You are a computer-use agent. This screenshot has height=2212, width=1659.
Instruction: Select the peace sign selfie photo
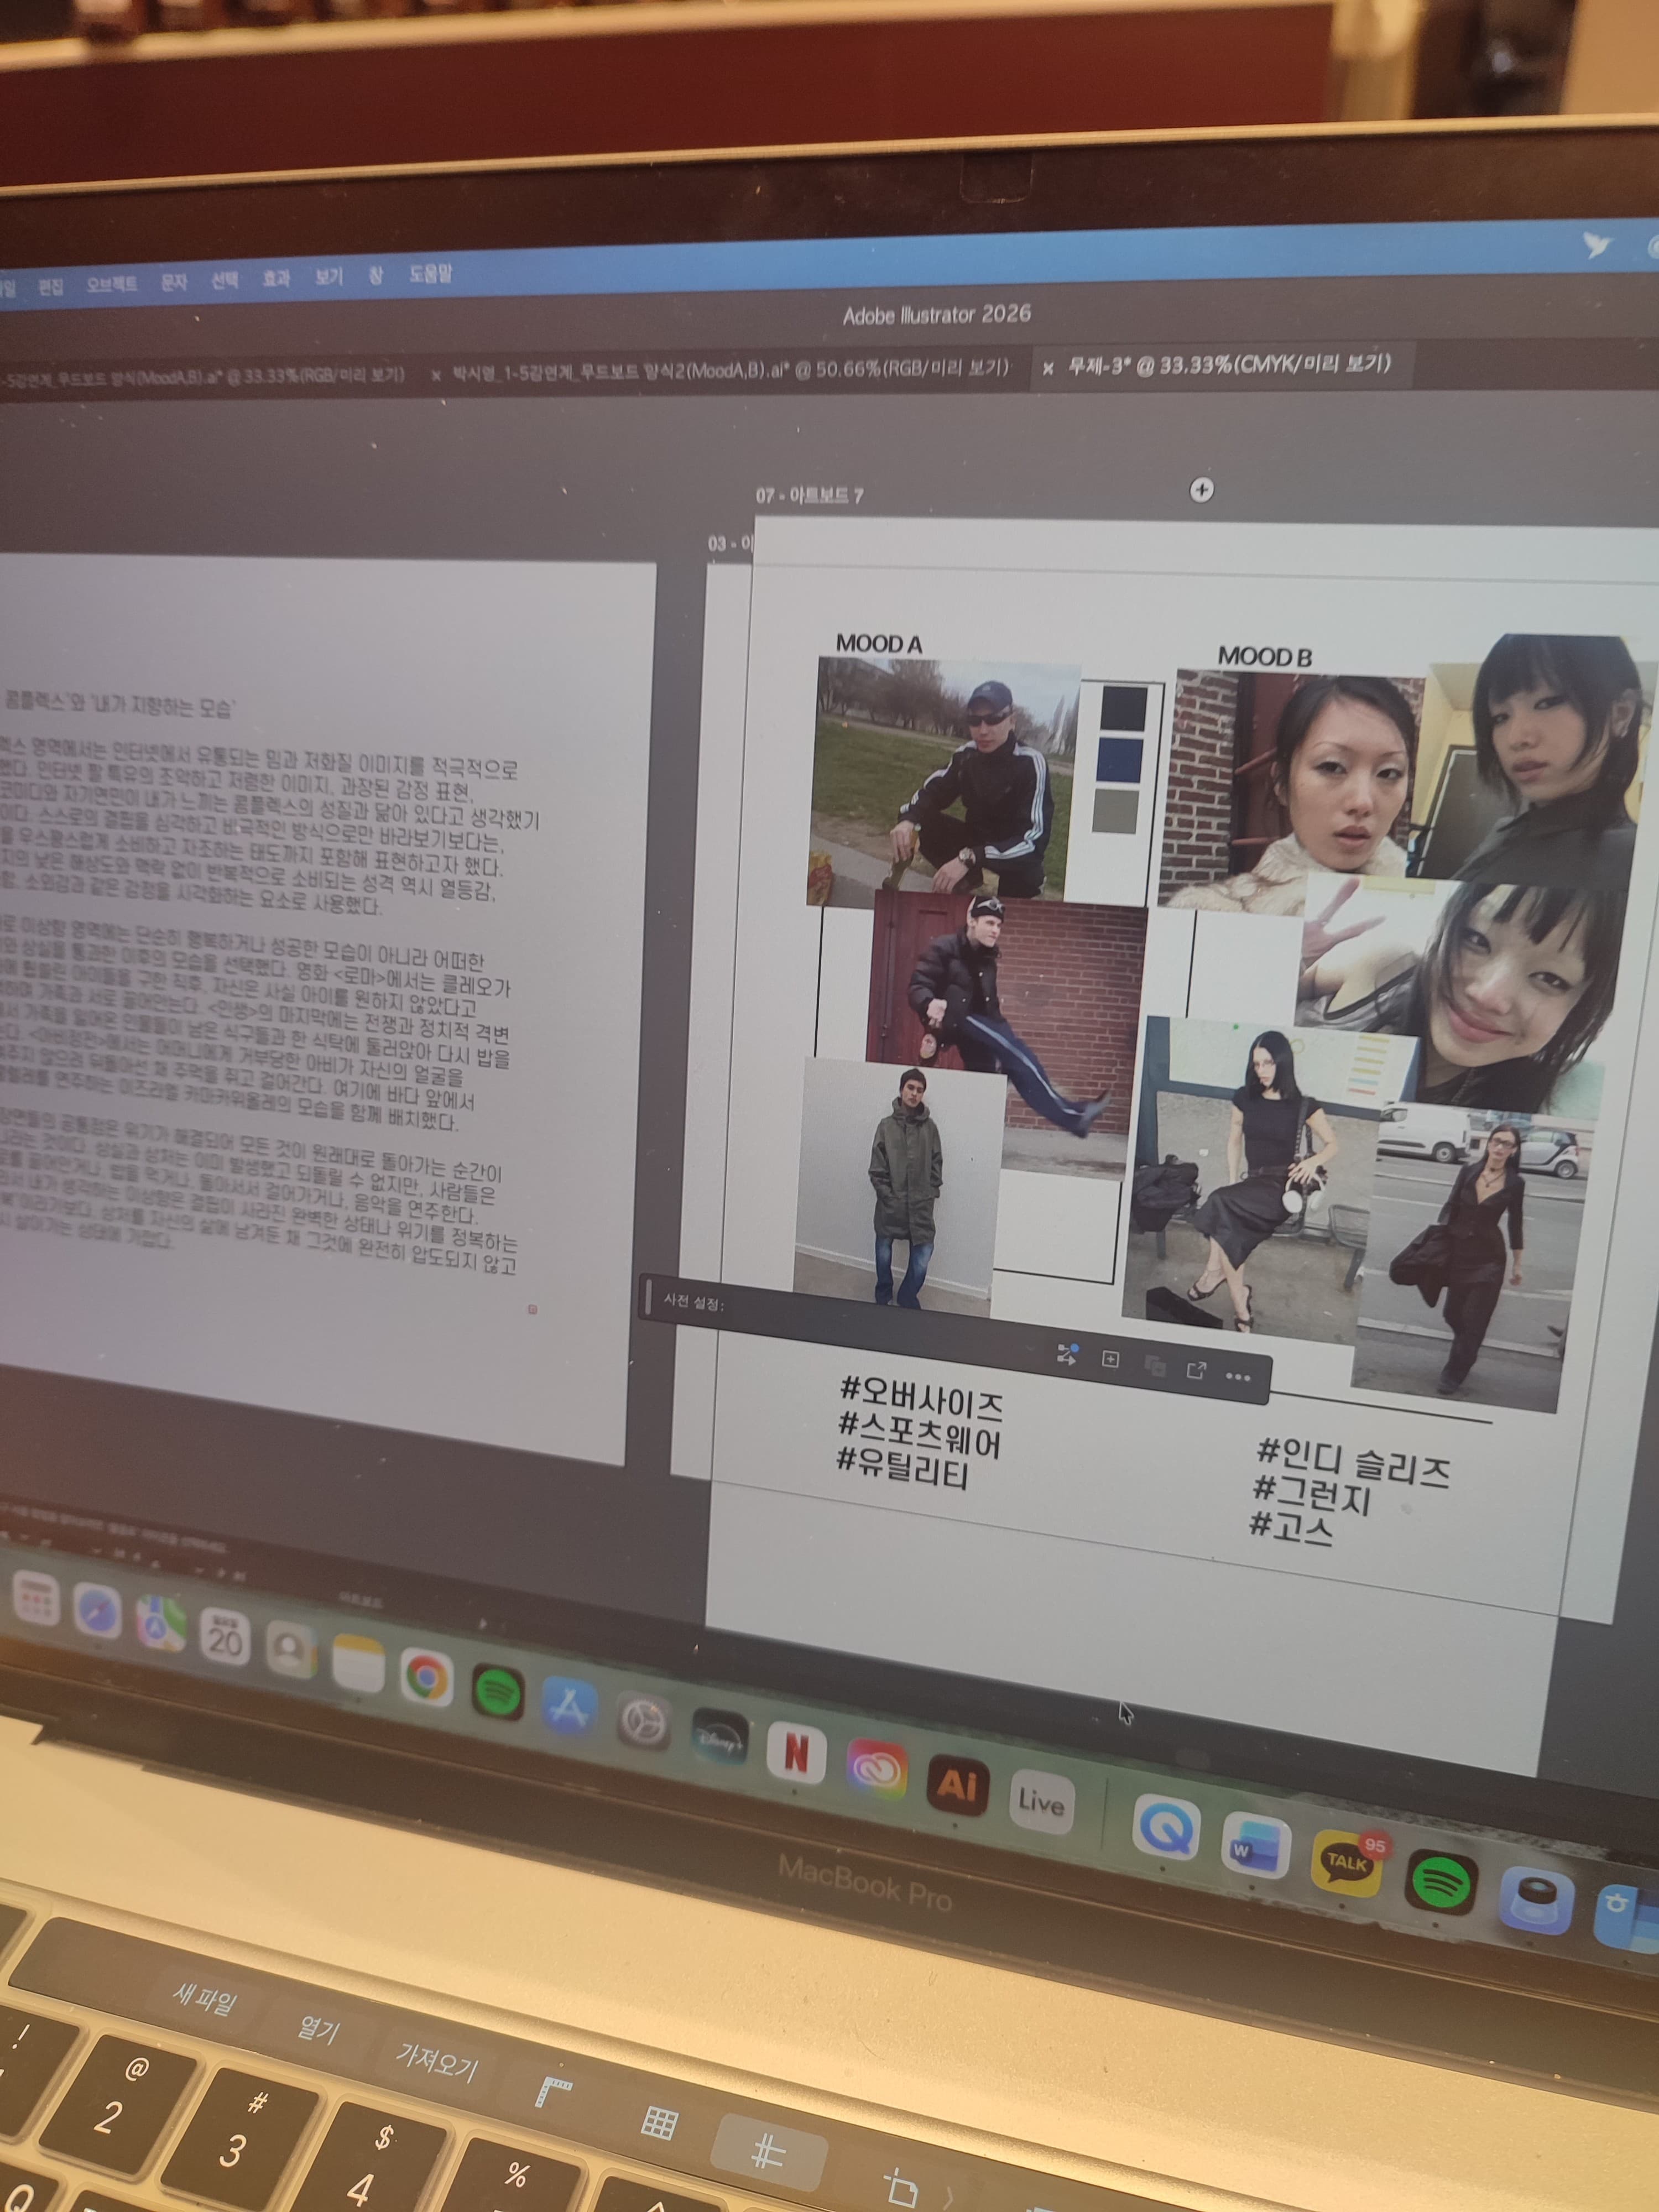[x=1450, y=990]
